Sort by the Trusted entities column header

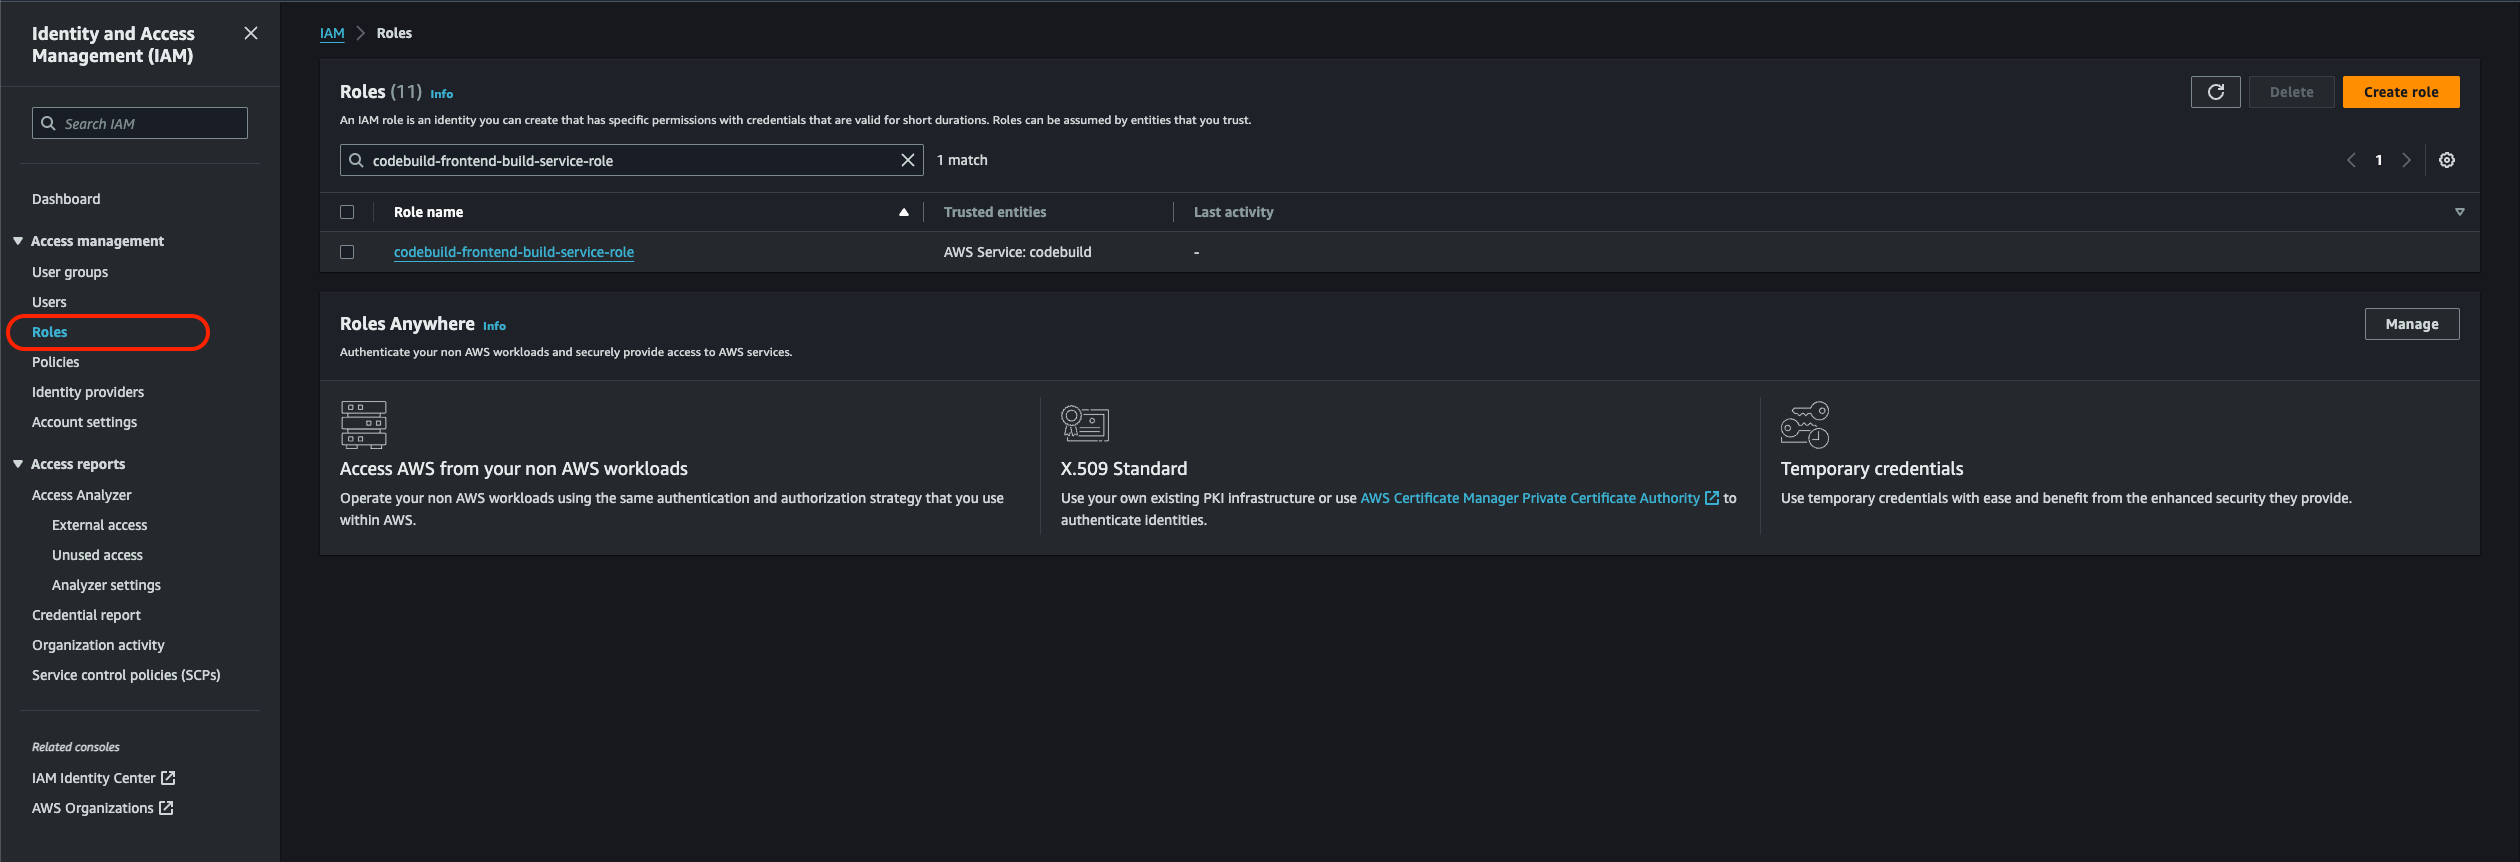pyautogui.click(x=995, y=212)
